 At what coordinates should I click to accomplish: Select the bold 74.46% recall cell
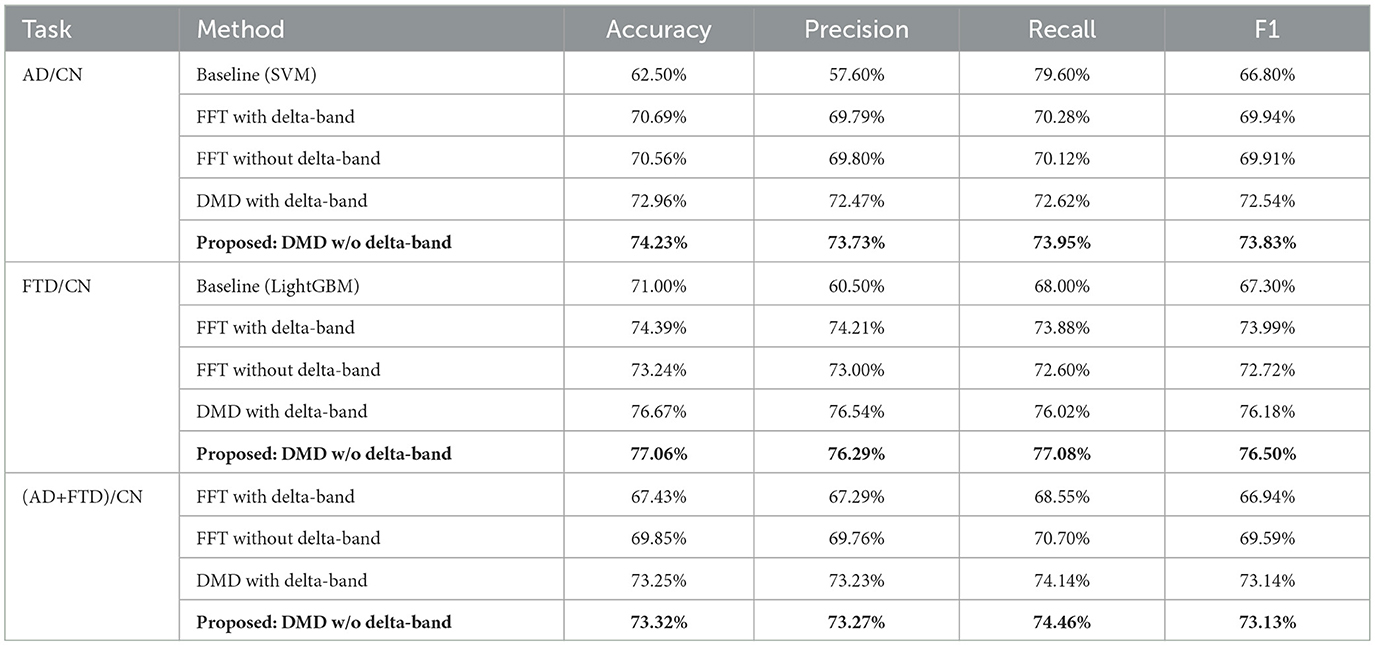tap(1062, 622)
